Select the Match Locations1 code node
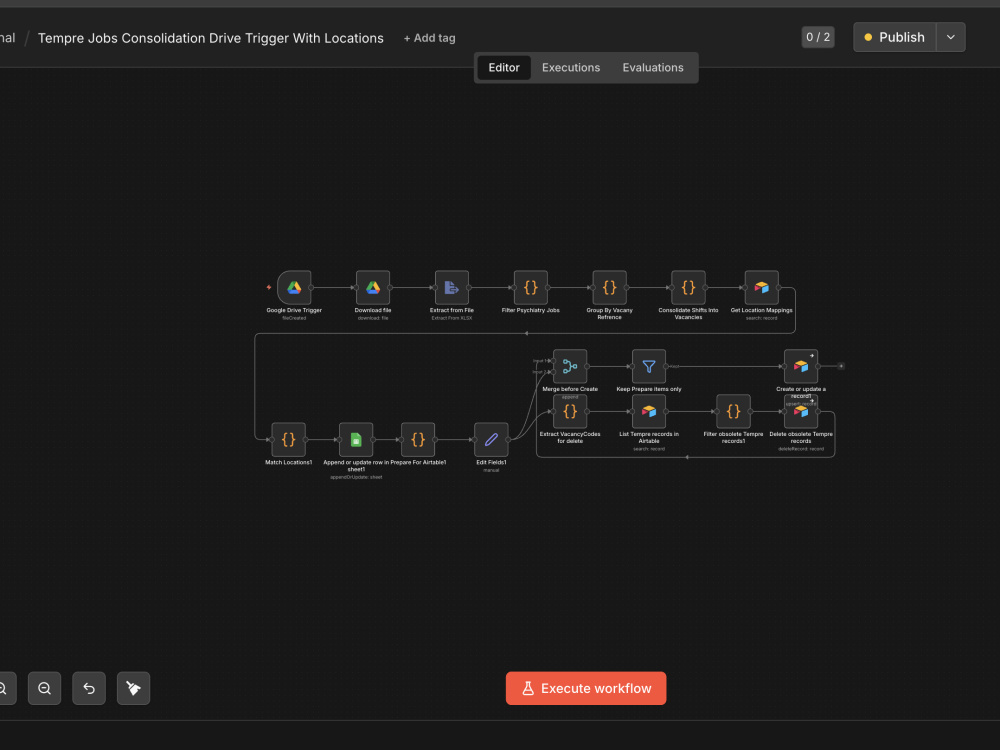The image size is (1000, 750). tap(288, 439)
